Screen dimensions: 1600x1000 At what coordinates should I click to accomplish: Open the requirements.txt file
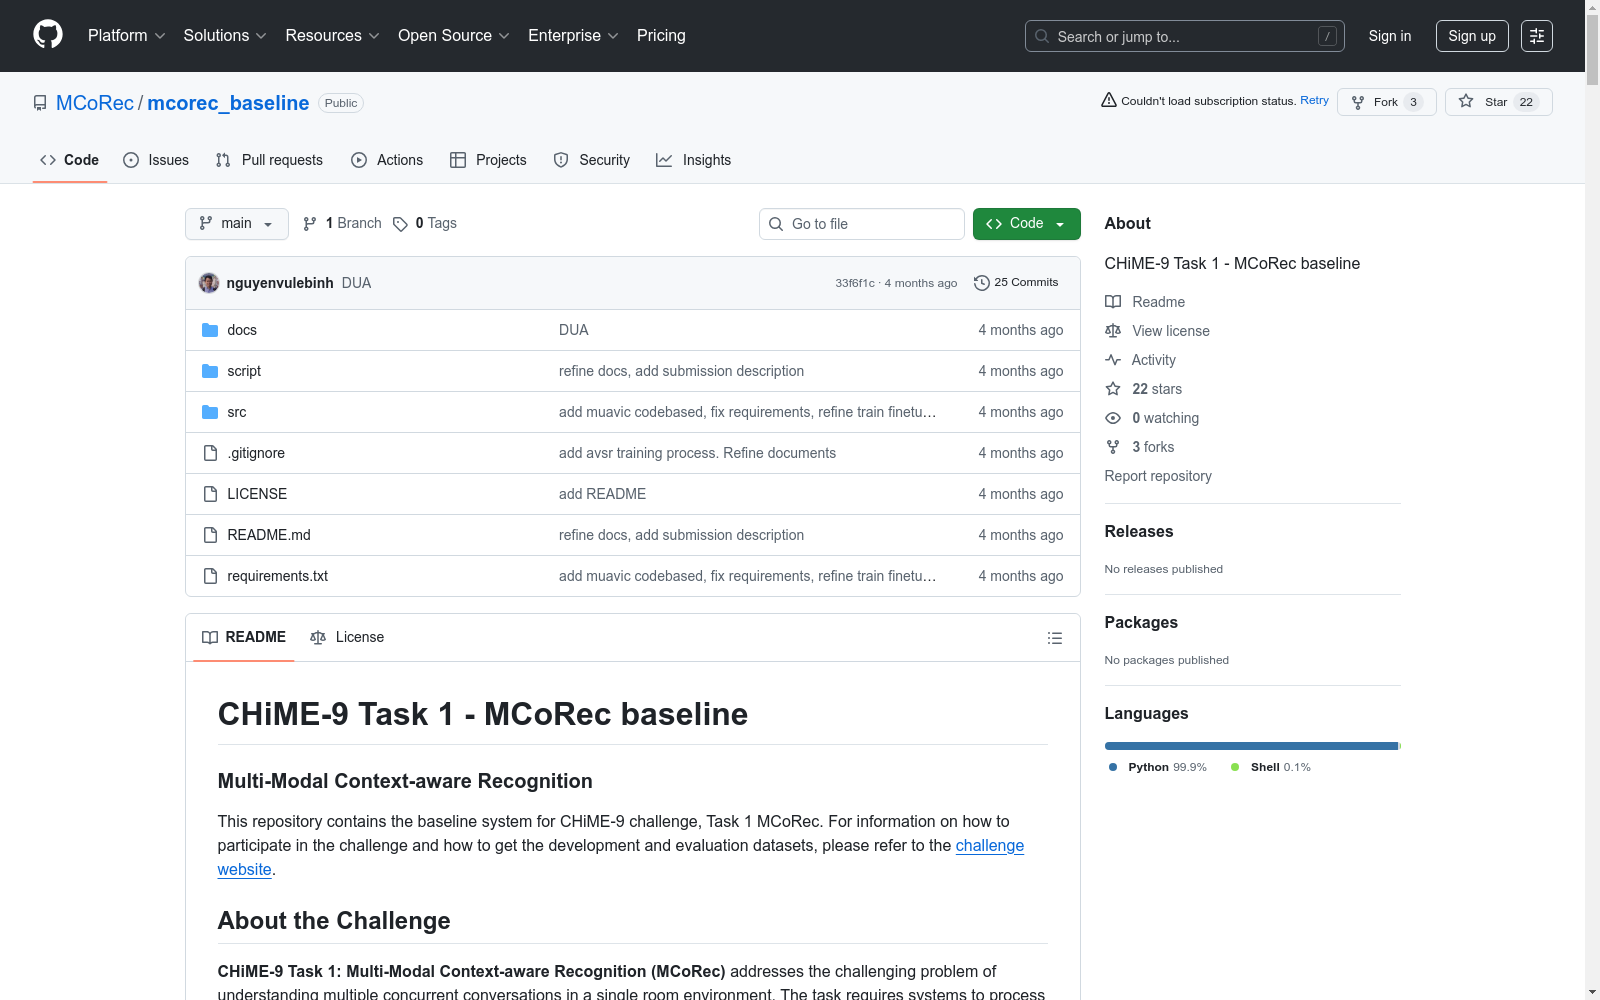point(278,576)
